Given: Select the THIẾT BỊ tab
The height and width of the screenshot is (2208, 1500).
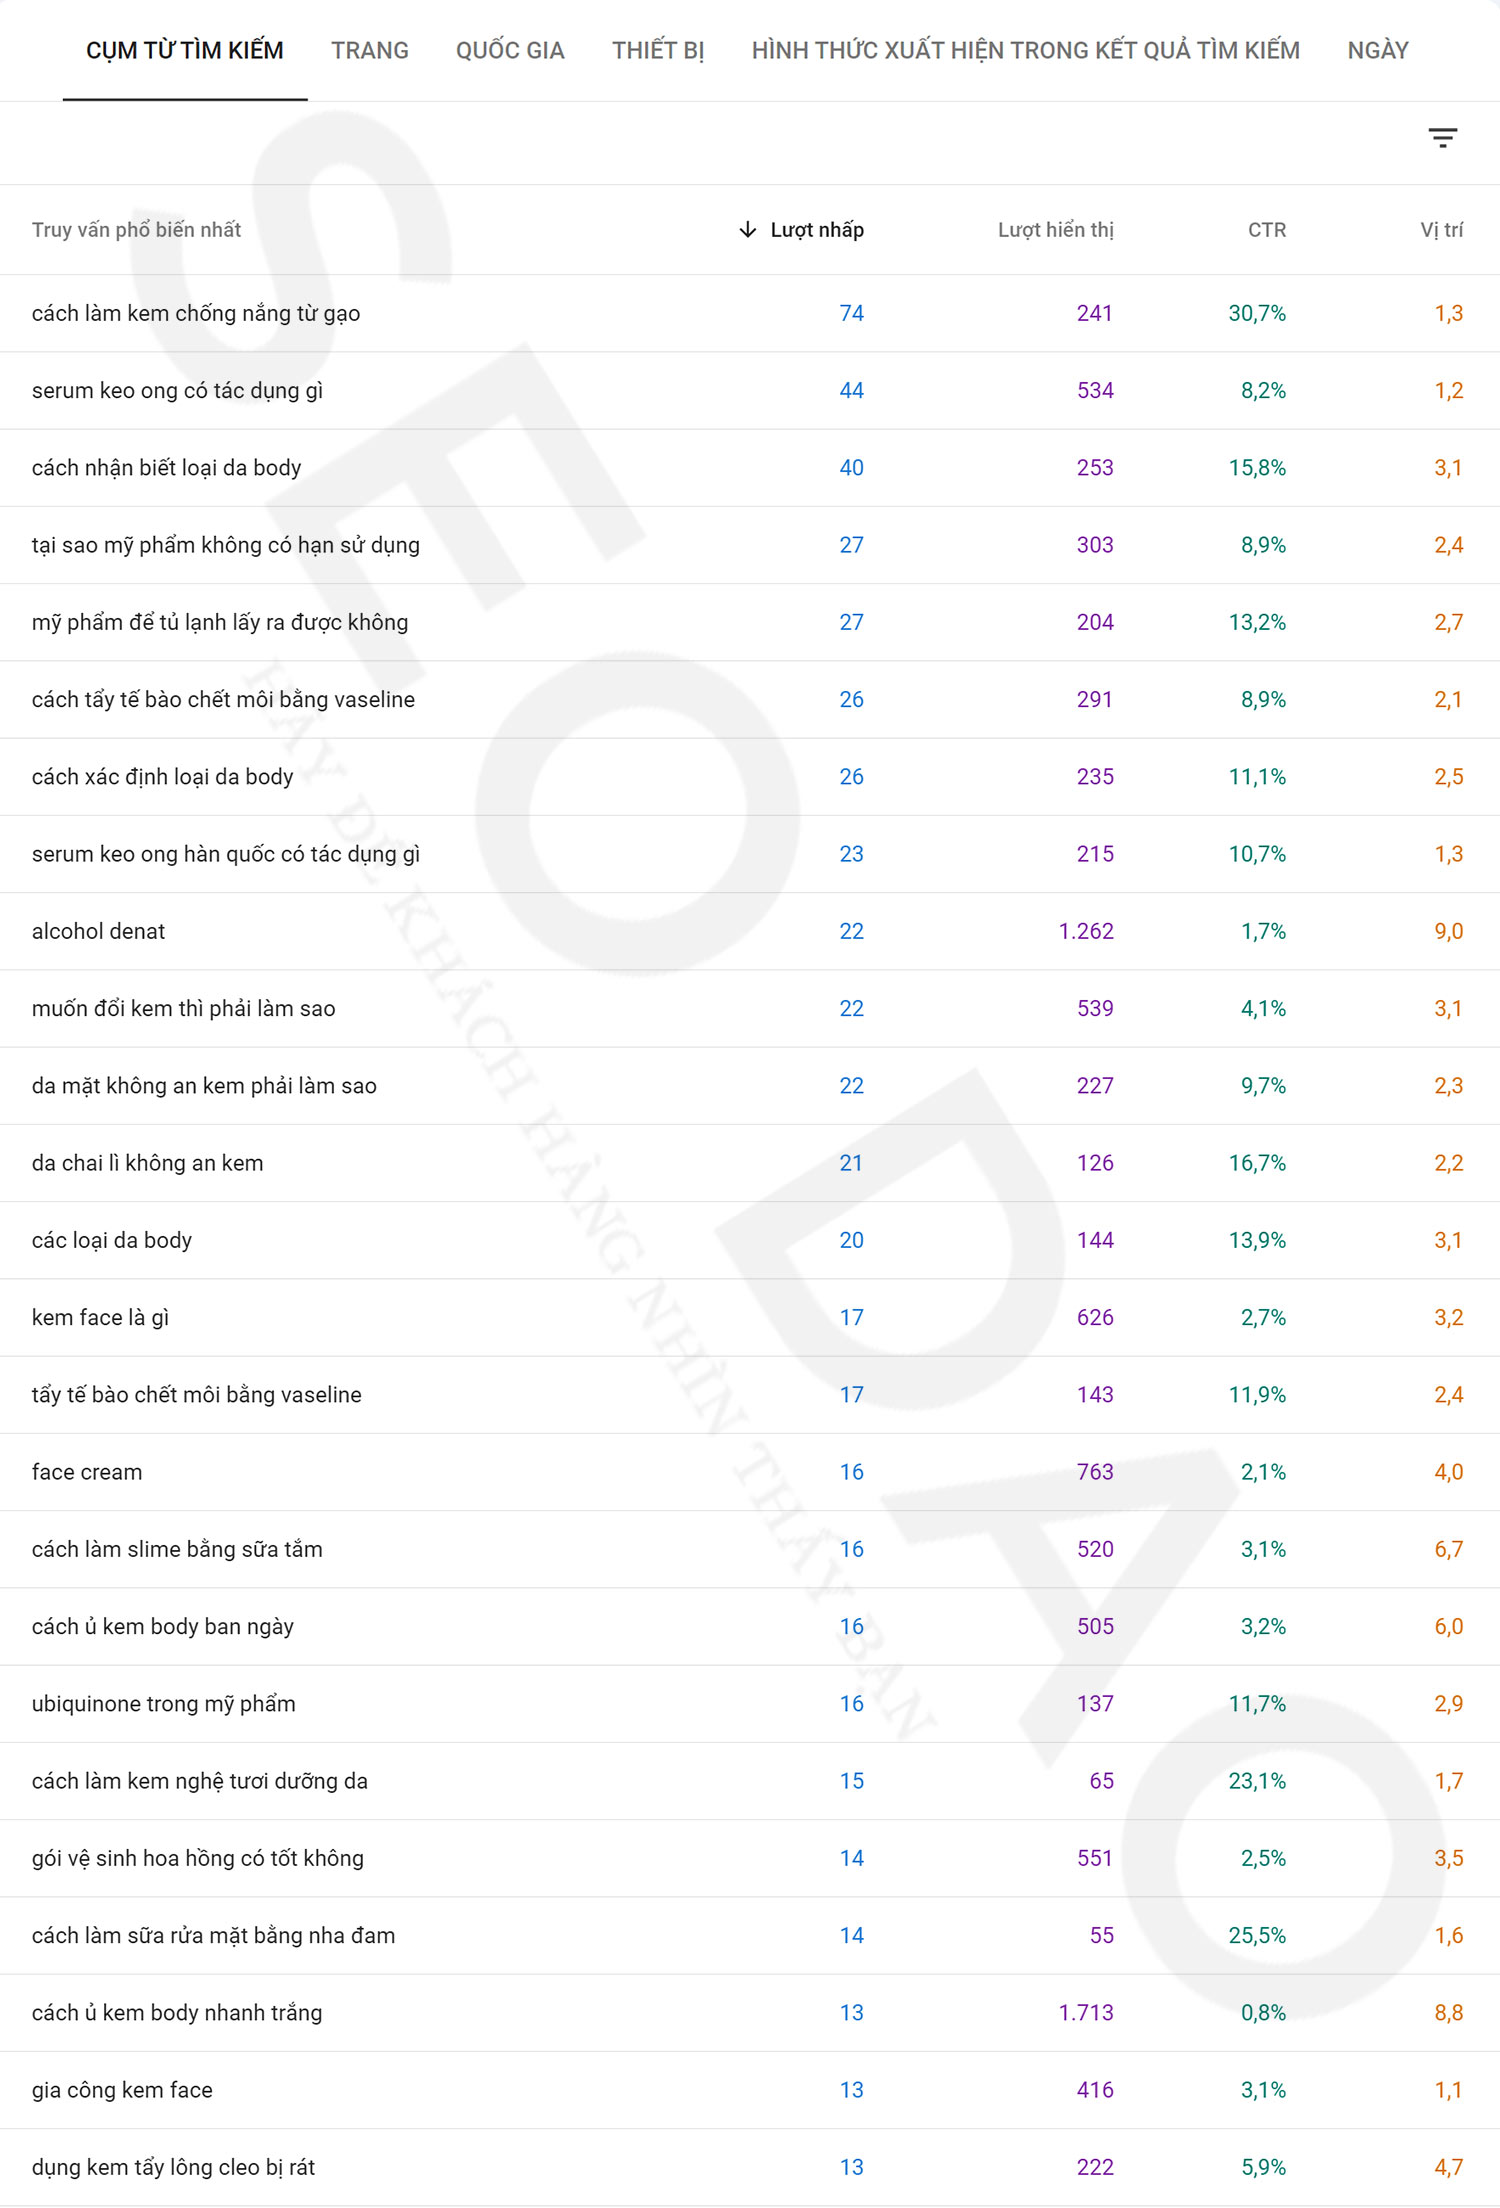Looking at the screenshot, I should tap(658, 51).
